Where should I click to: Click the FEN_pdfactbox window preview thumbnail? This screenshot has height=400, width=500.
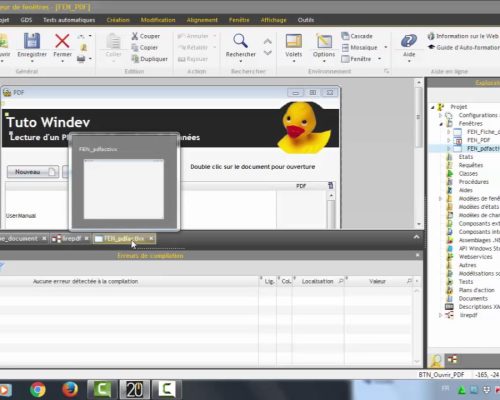pos(124,189)
